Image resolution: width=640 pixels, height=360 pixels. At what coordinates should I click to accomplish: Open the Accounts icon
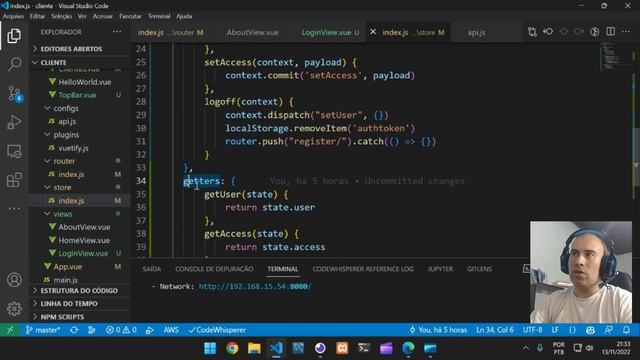point(14,280)
